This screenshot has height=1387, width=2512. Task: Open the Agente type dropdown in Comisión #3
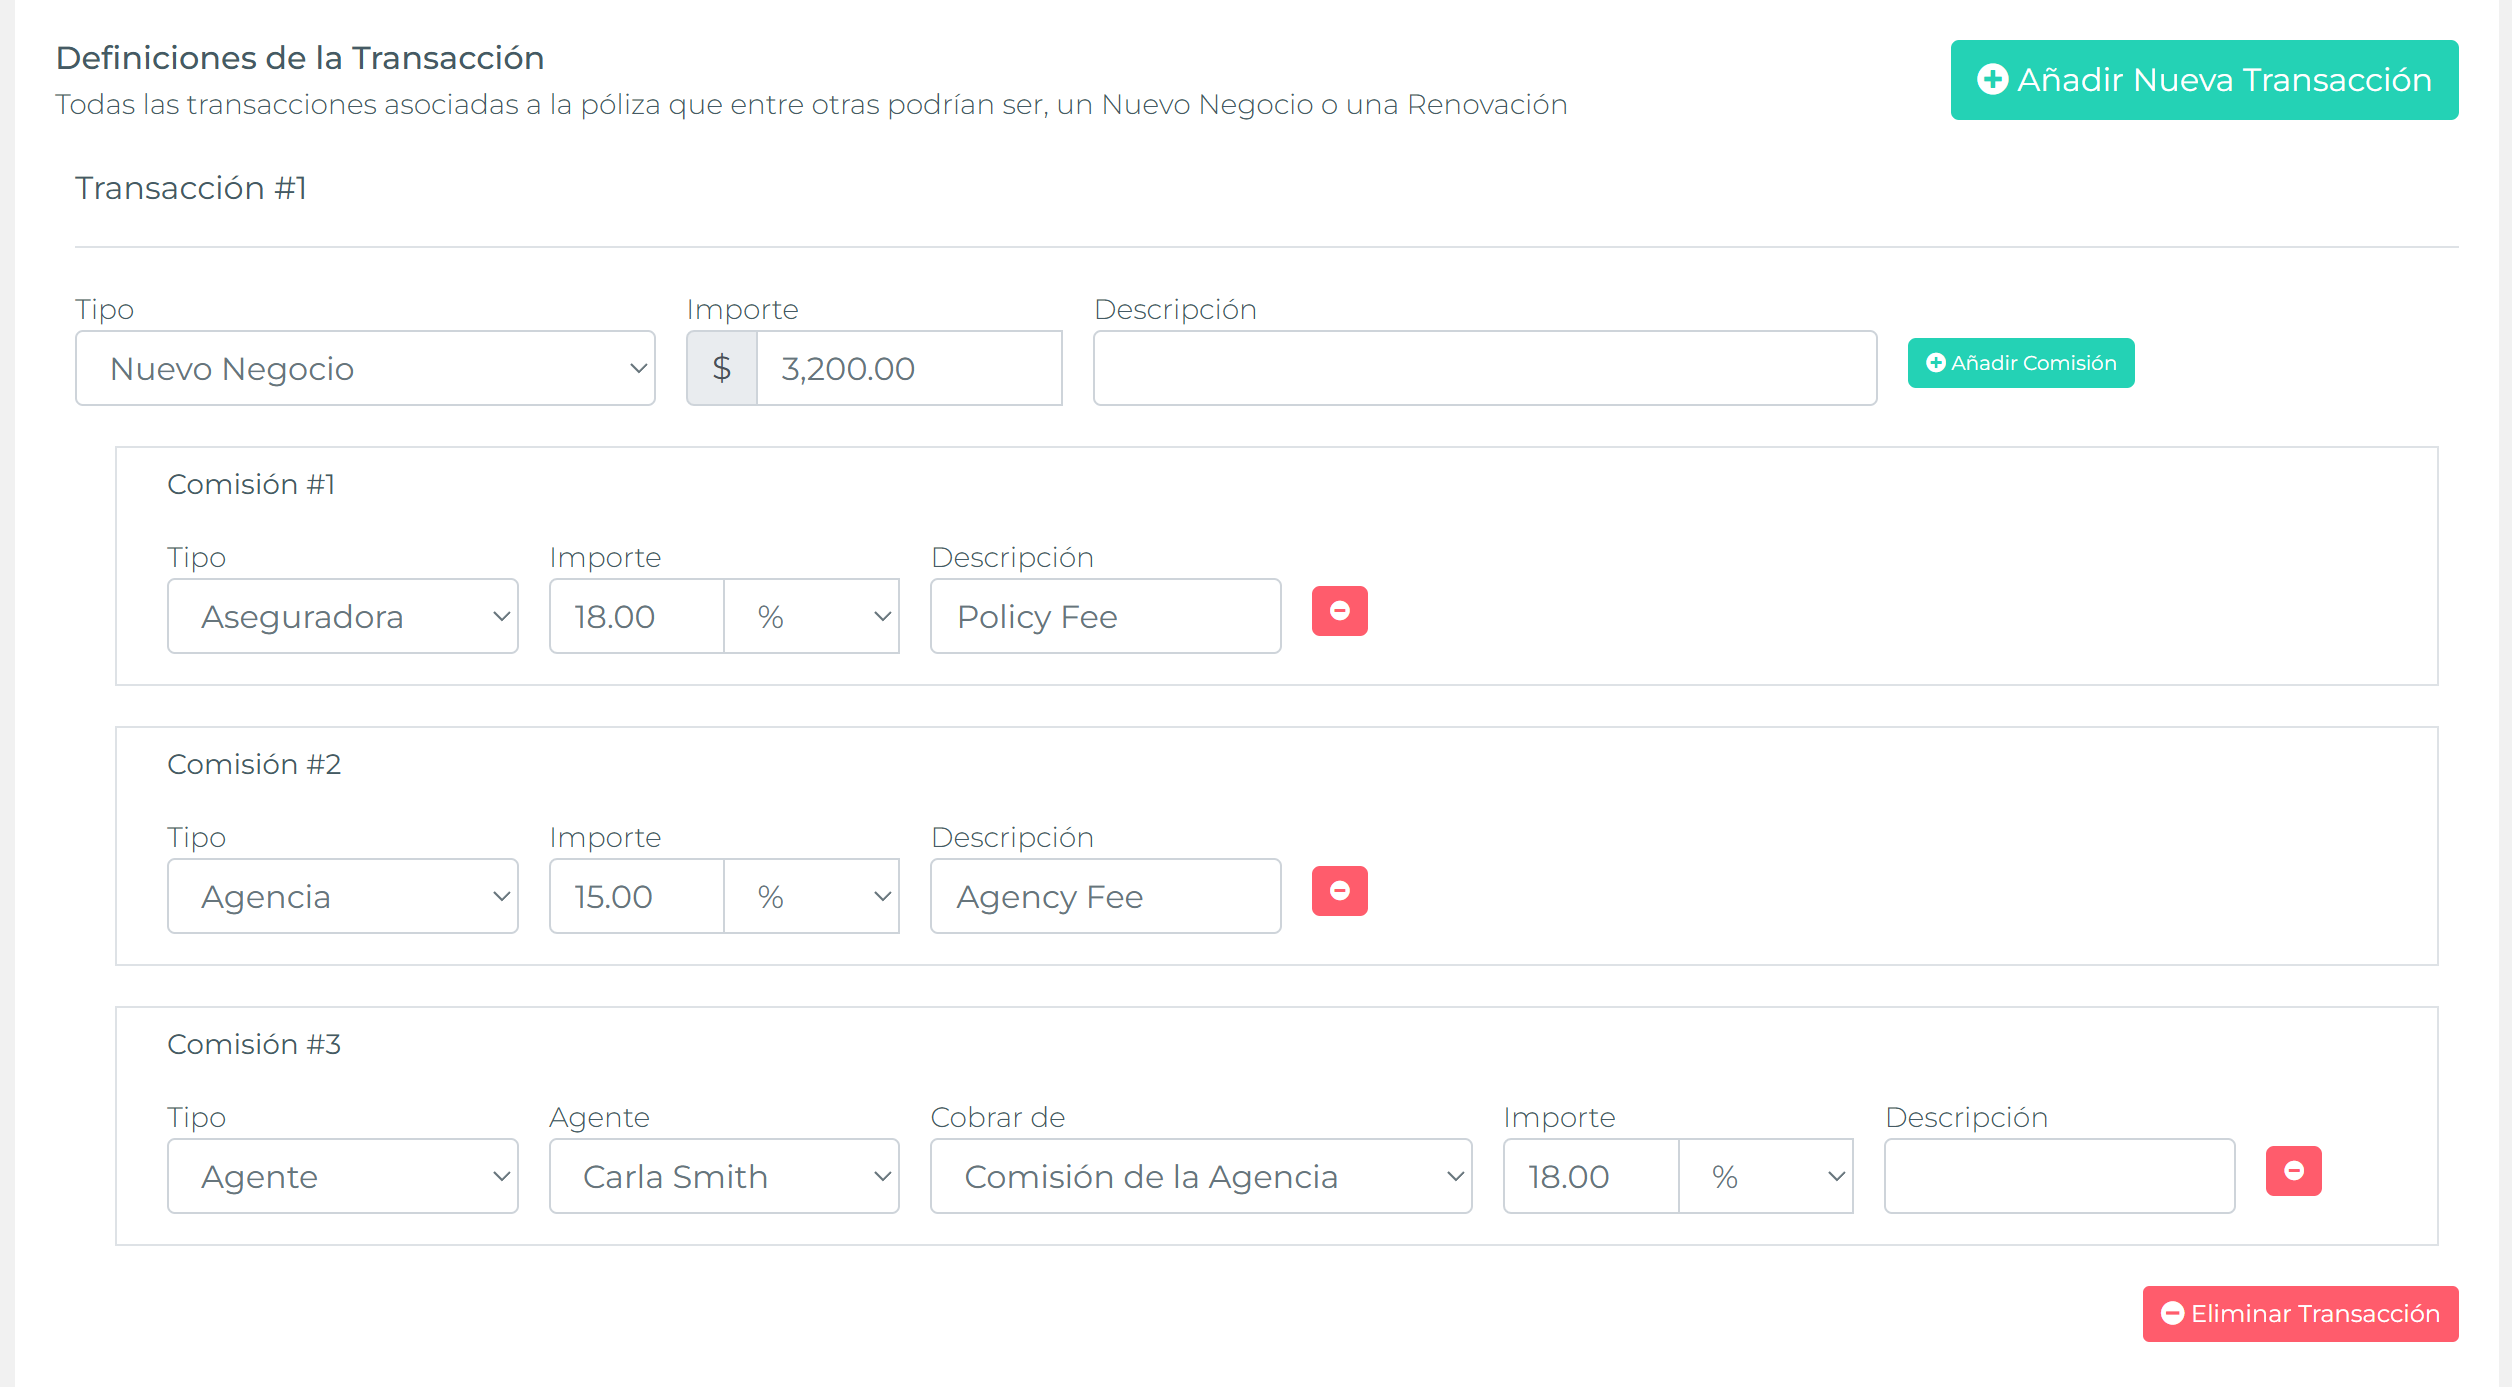[x=342, y=1177]
